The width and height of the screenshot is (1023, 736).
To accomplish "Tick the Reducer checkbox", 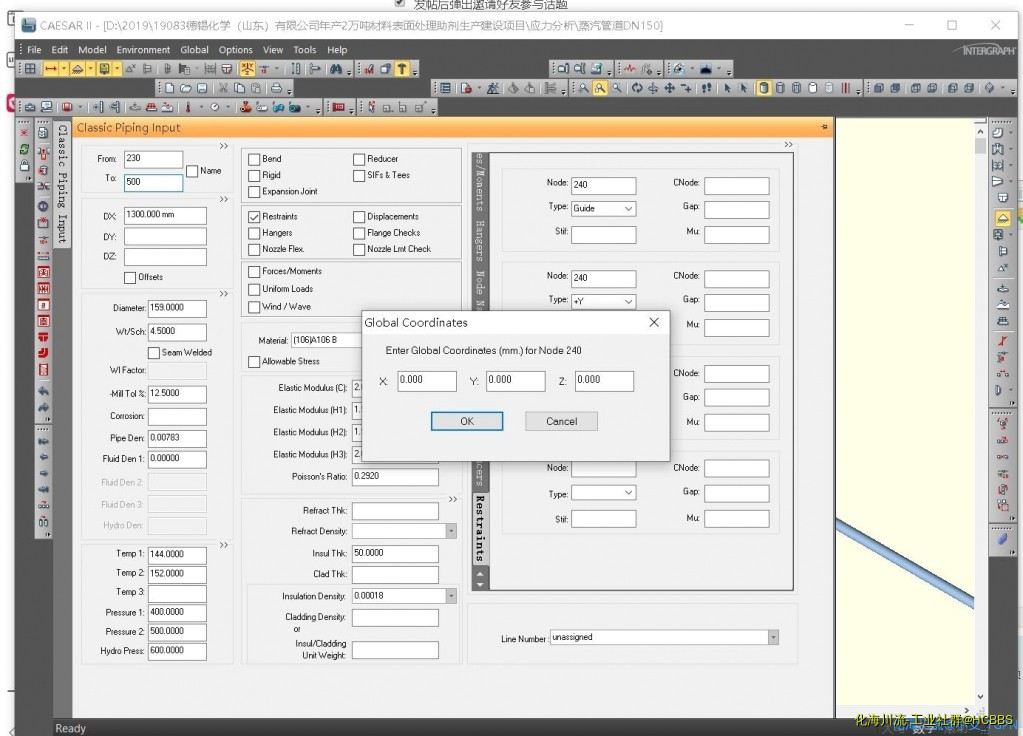I will point(359,159).
